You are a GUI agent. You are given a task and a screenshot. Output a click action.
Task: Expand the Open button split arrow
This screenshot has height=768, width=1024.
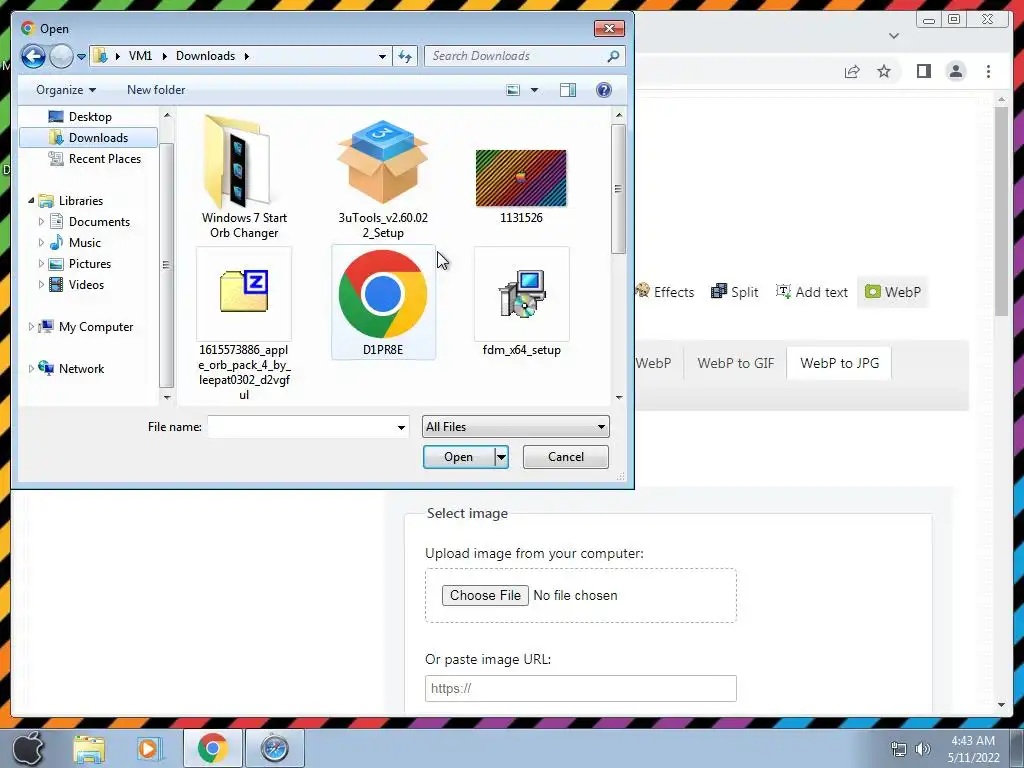point(502,457)
